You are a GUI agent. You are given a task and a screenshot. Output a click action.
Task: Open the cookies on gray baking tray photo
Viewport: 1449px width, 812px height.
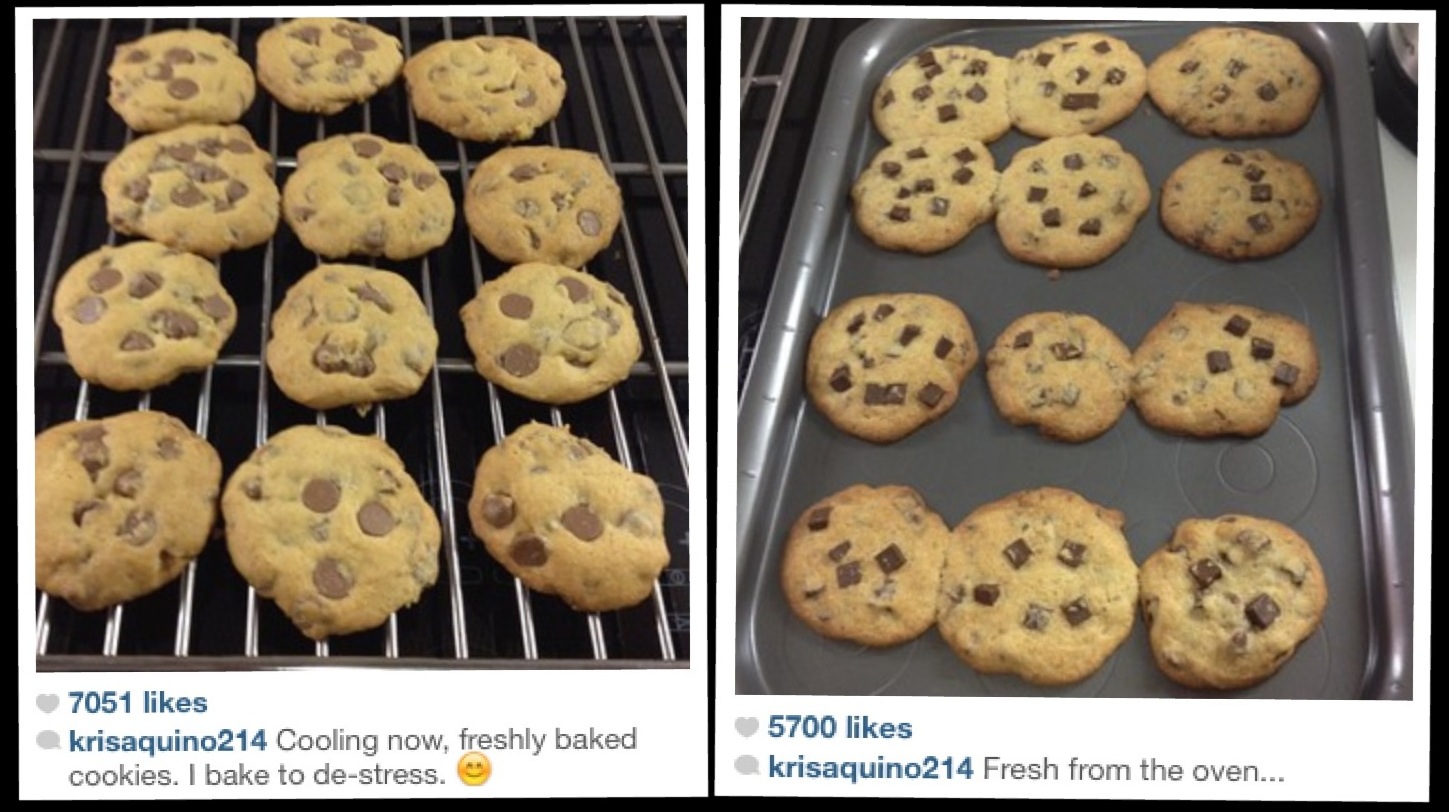[1076, 357]
